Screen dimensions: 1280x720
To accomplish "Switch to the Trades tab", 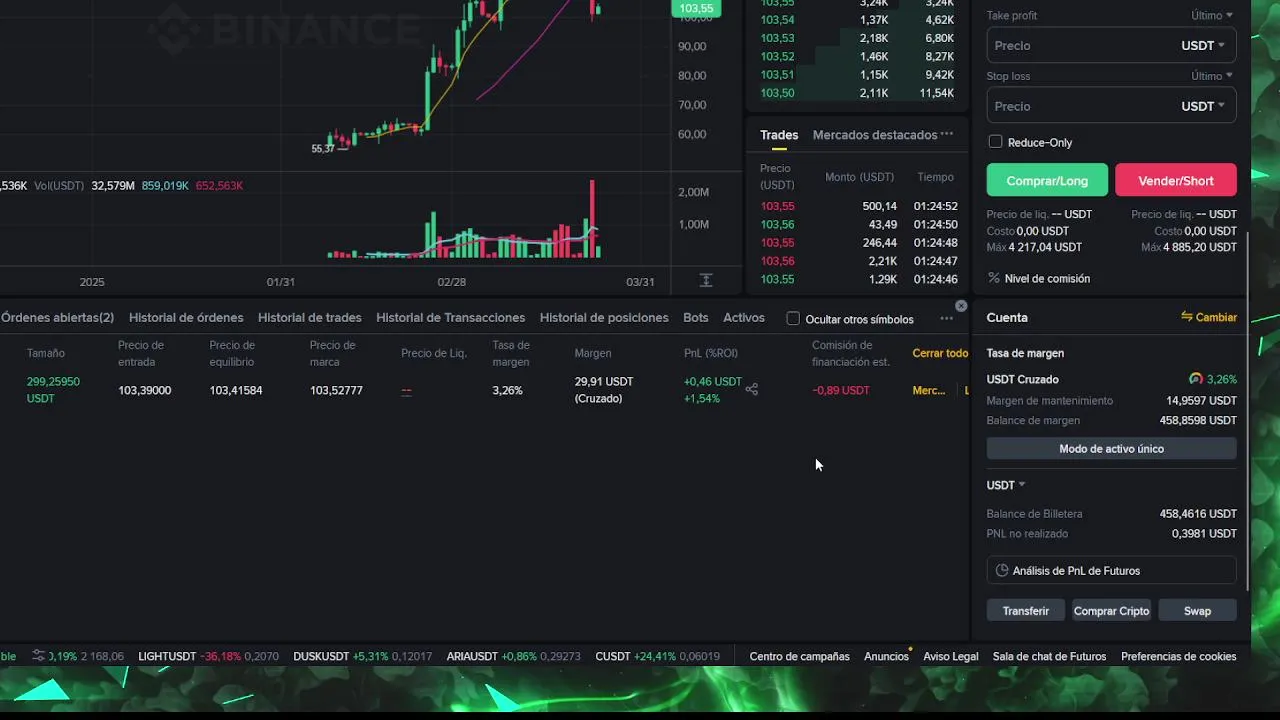I will [x=779, y=135].
